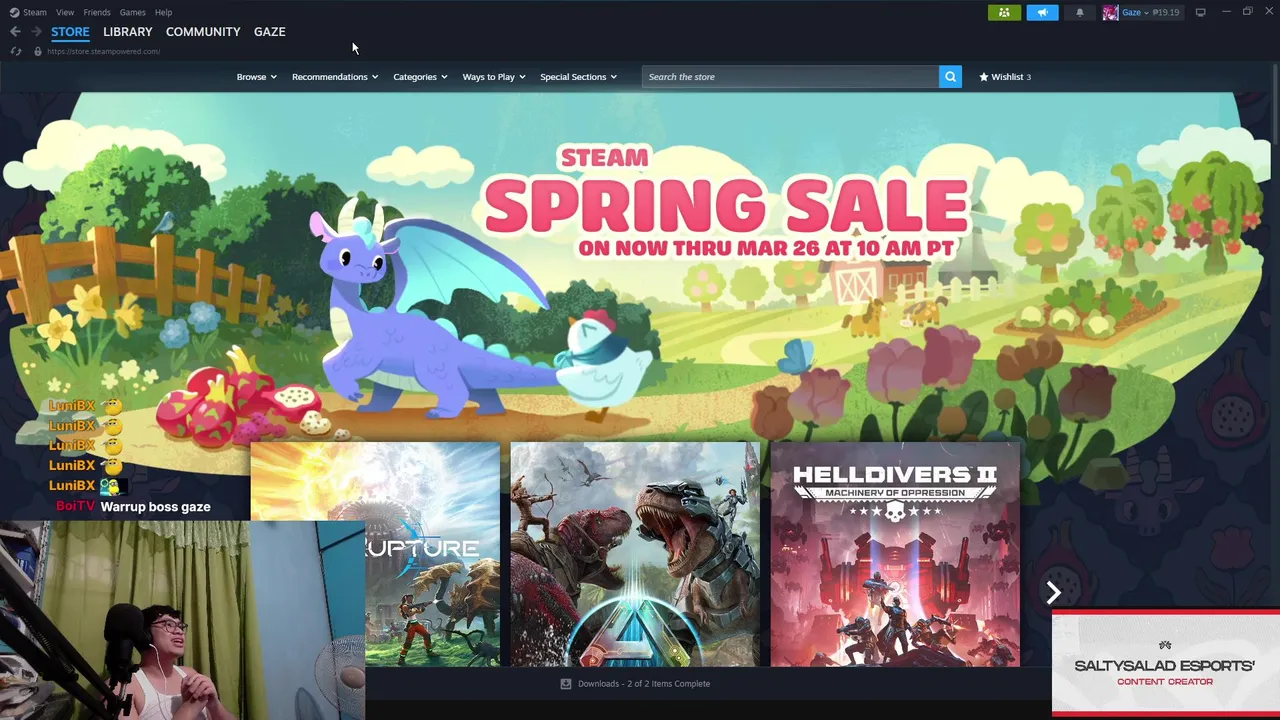
Task: Expand the Browse dropdown
Action: point(256,77)
